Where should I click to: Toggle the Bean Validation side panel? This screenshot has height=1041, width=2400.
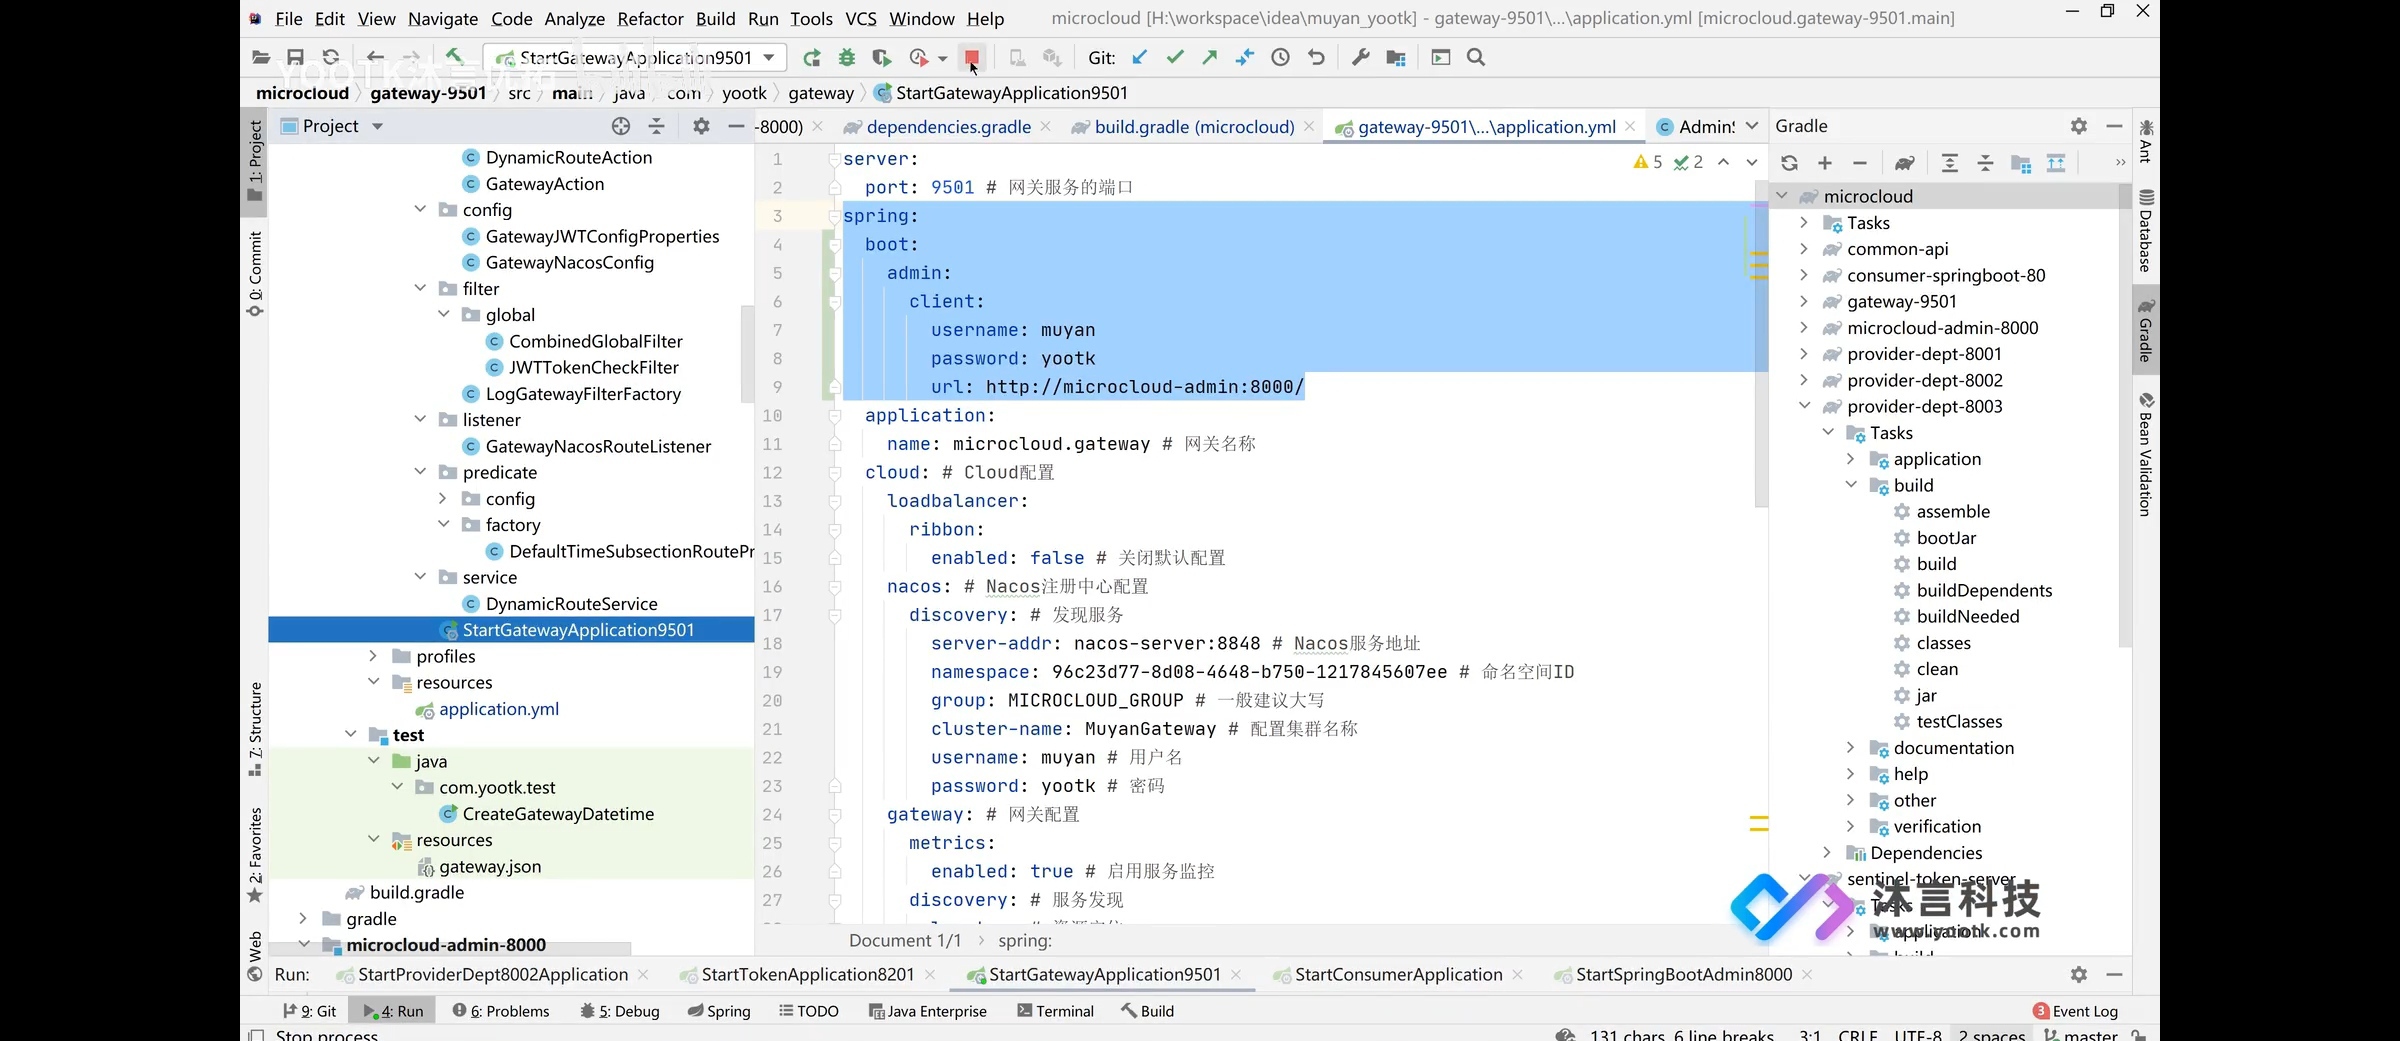pyautogui.click(x=2145, y=454)
